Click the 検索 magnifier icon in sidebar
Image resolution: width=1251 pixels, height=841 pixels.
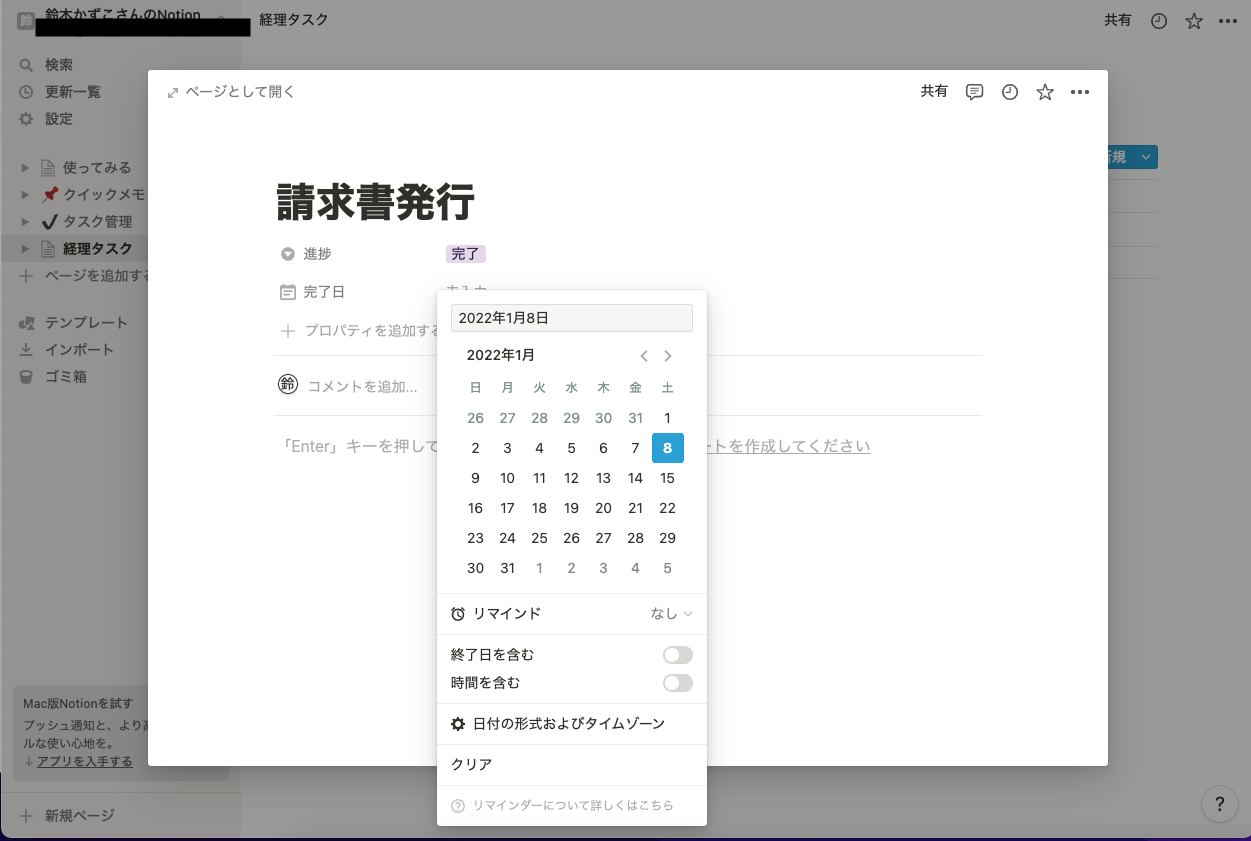[x=26, y=65]
